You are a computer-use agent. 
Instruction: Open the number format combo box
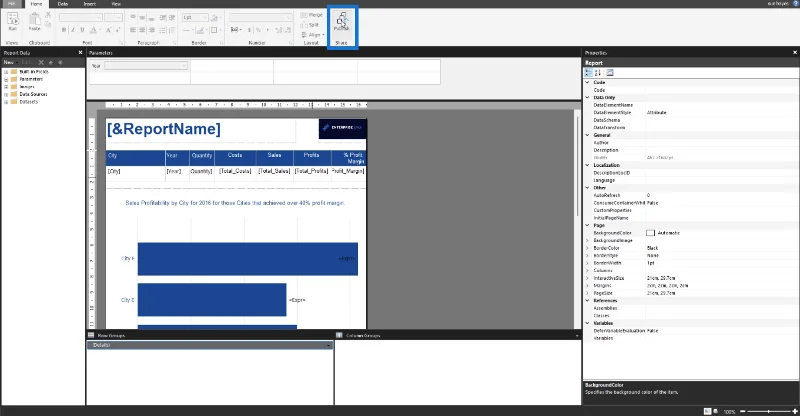261,17
